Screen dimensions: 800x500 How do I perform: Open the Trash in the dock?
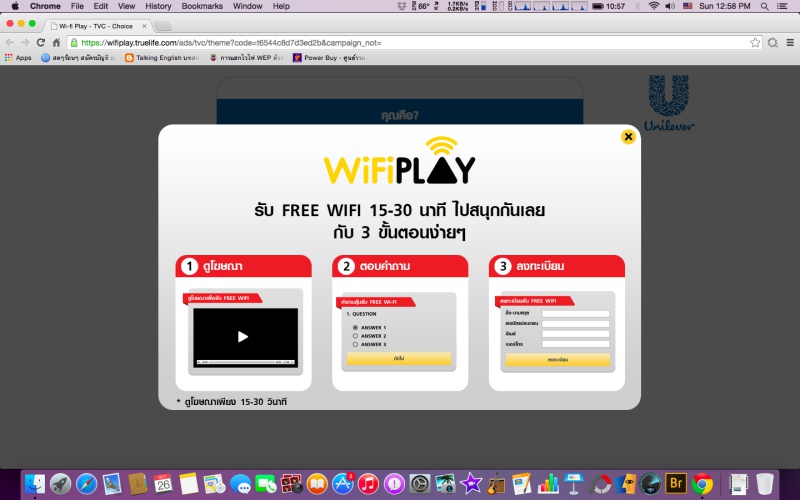pyautogui.click(x=764, y=484)
